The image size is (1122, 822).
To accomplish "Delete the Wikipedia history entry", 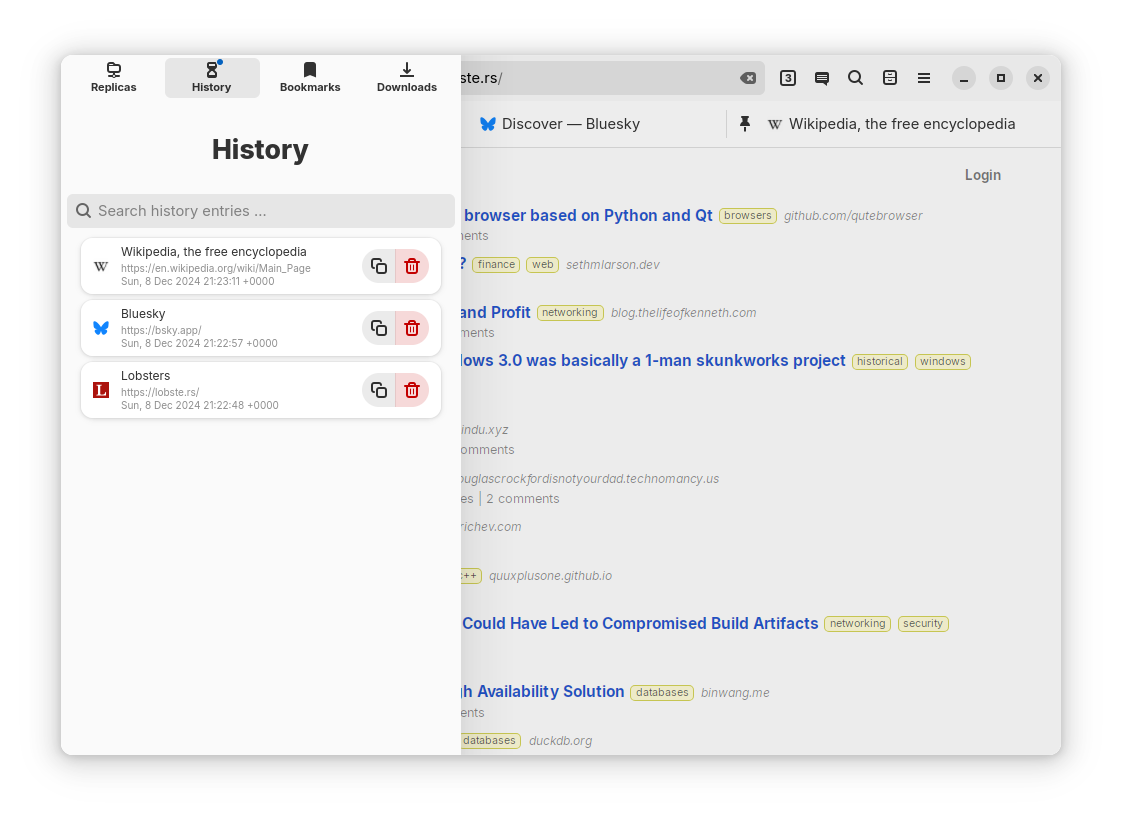I will coord(412,266).
